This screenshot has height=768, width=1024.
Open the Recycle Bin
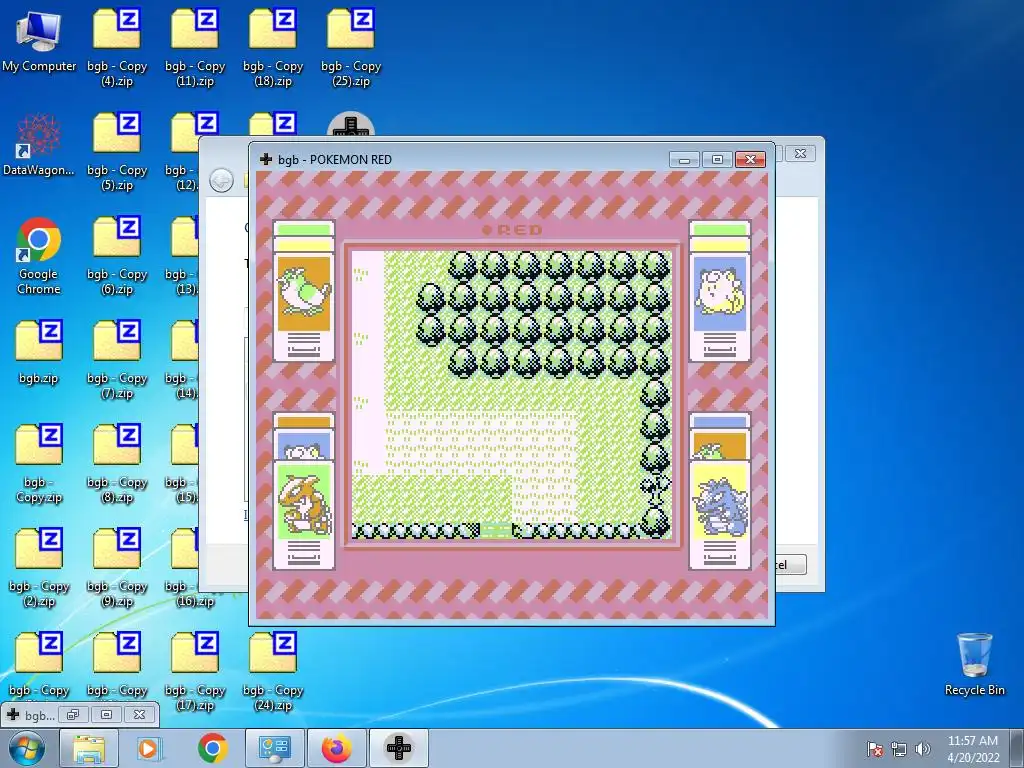click(x=974, y=664)
